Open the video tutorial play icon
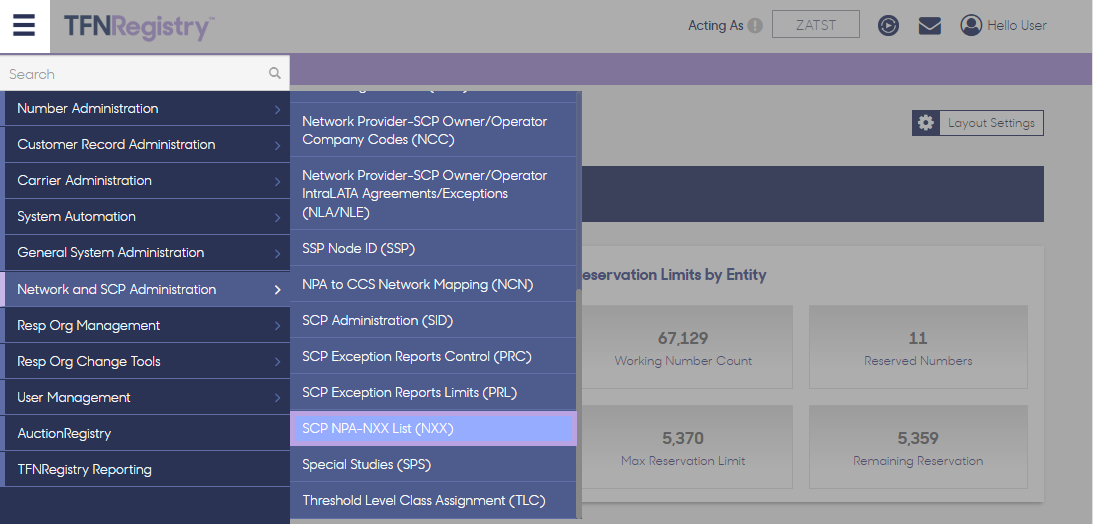 [888, 26]
